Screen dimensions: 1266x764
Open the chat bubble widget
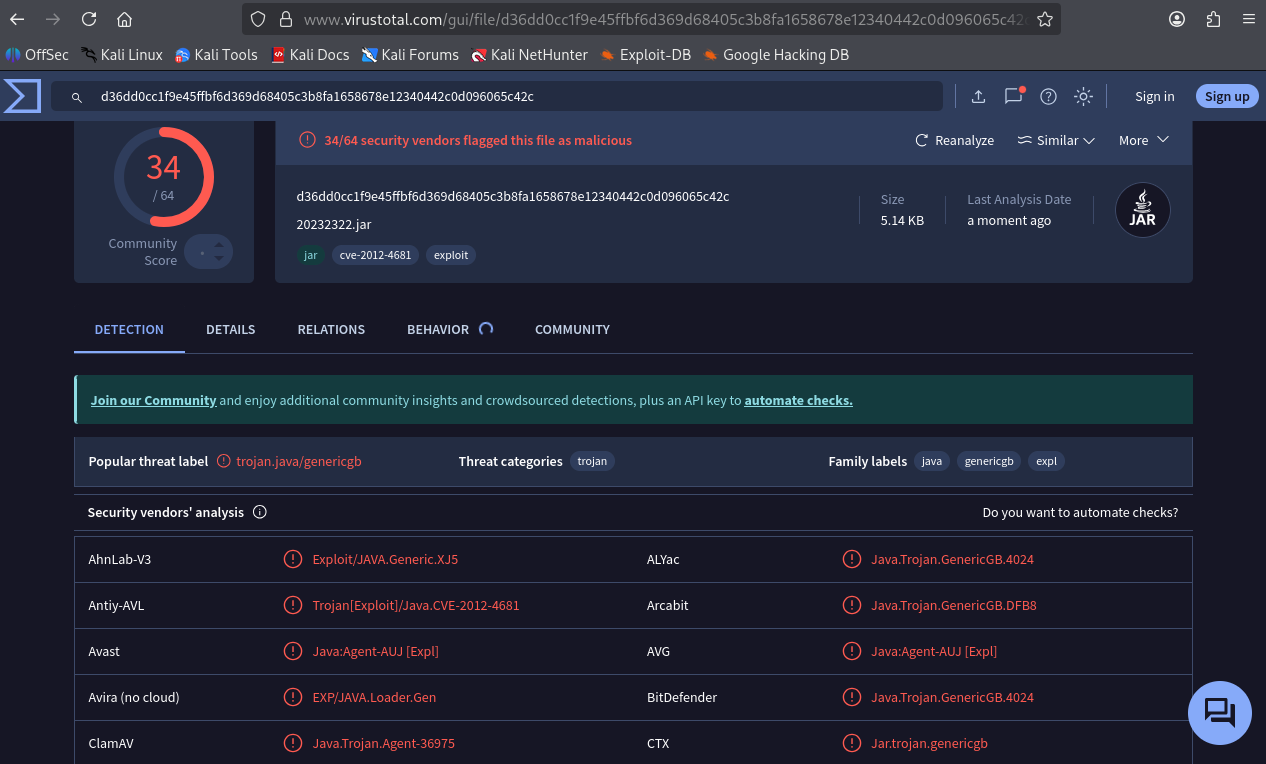(x=1220, y=713)
